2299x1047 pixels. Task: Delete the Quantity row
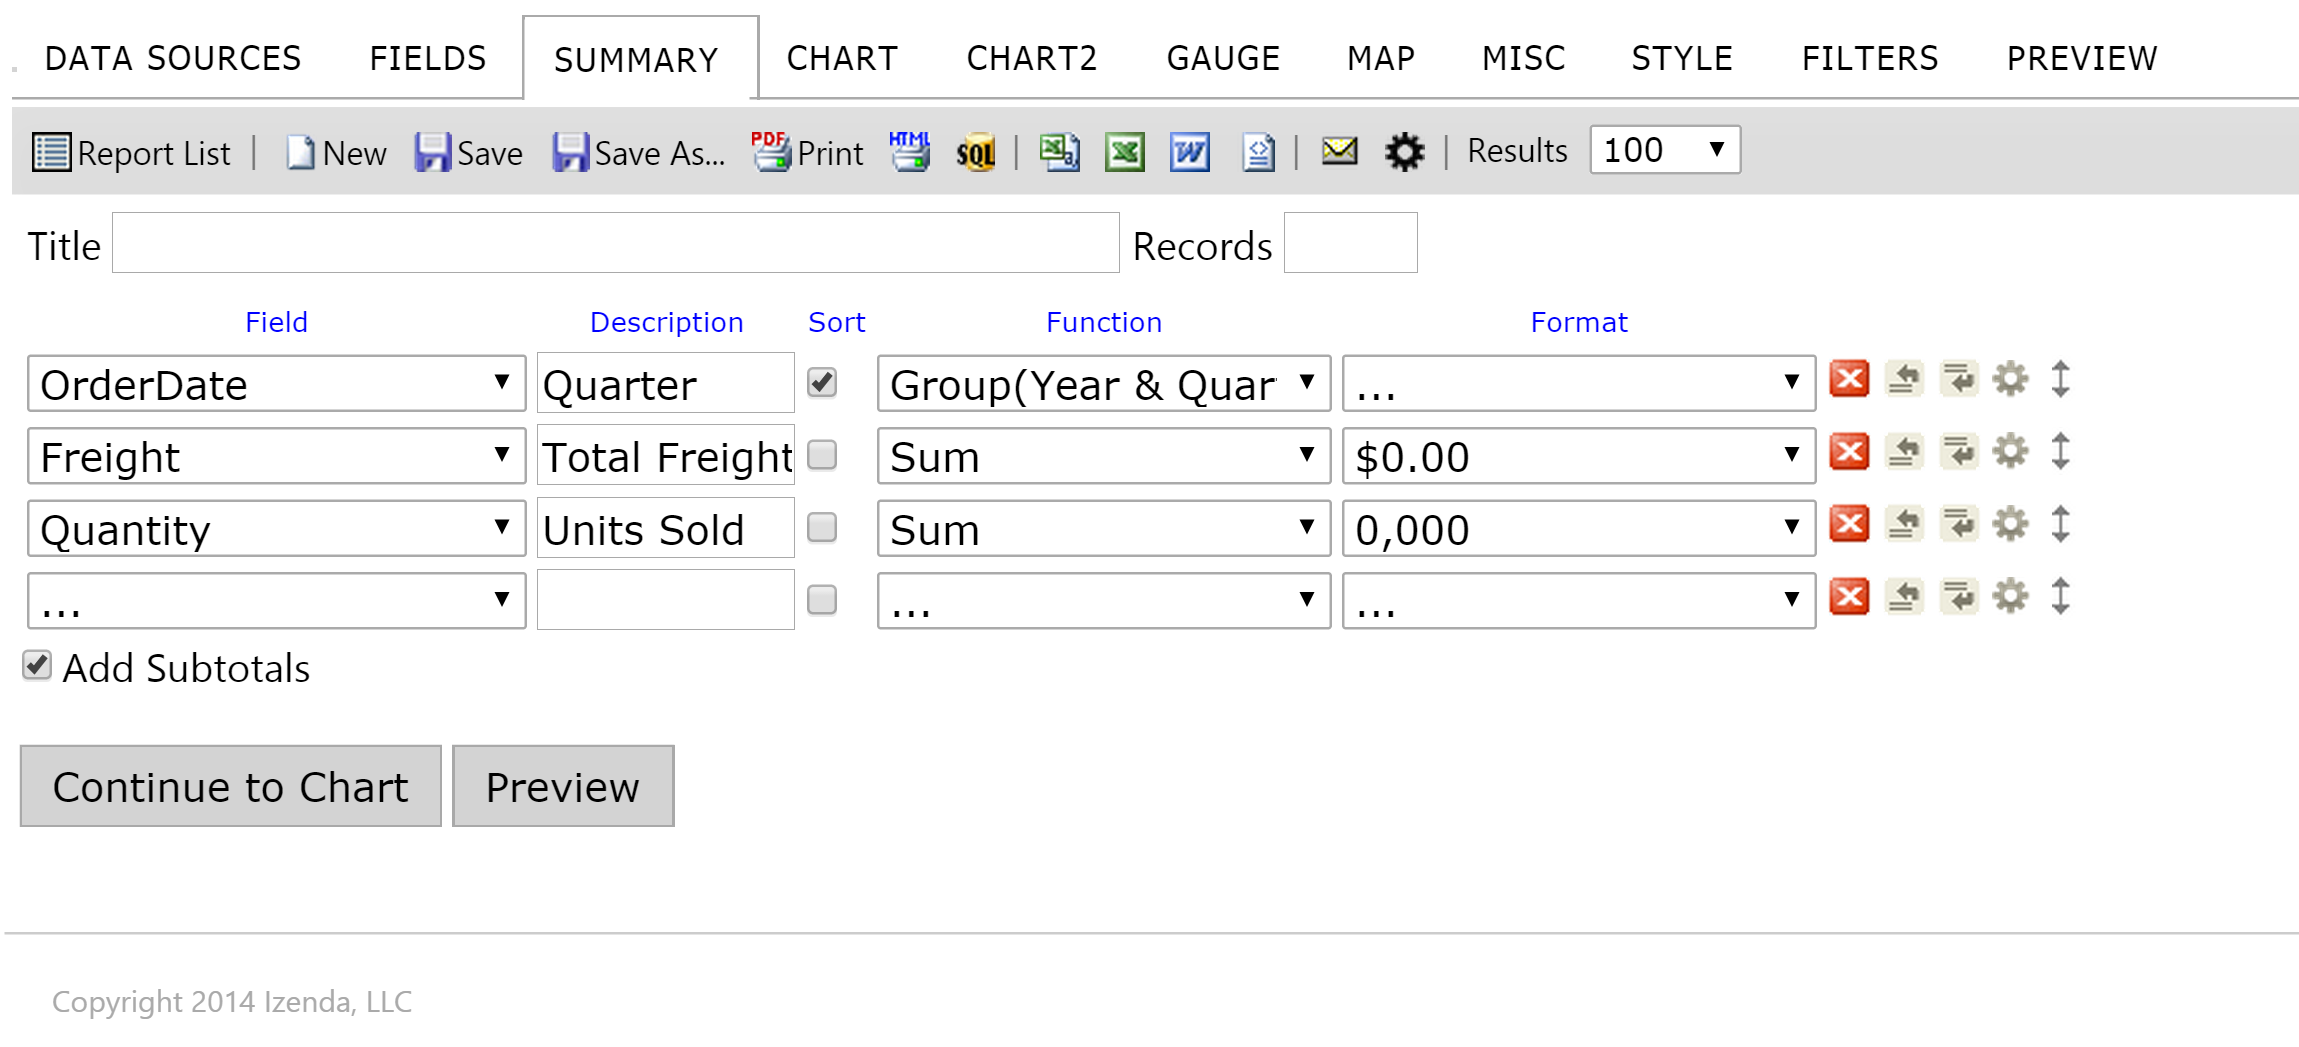(1849, 523)
